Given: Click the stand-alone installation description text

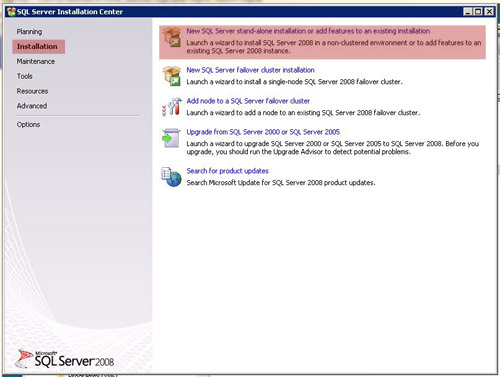Looking at the screenshot, I should tap(334, 47).
